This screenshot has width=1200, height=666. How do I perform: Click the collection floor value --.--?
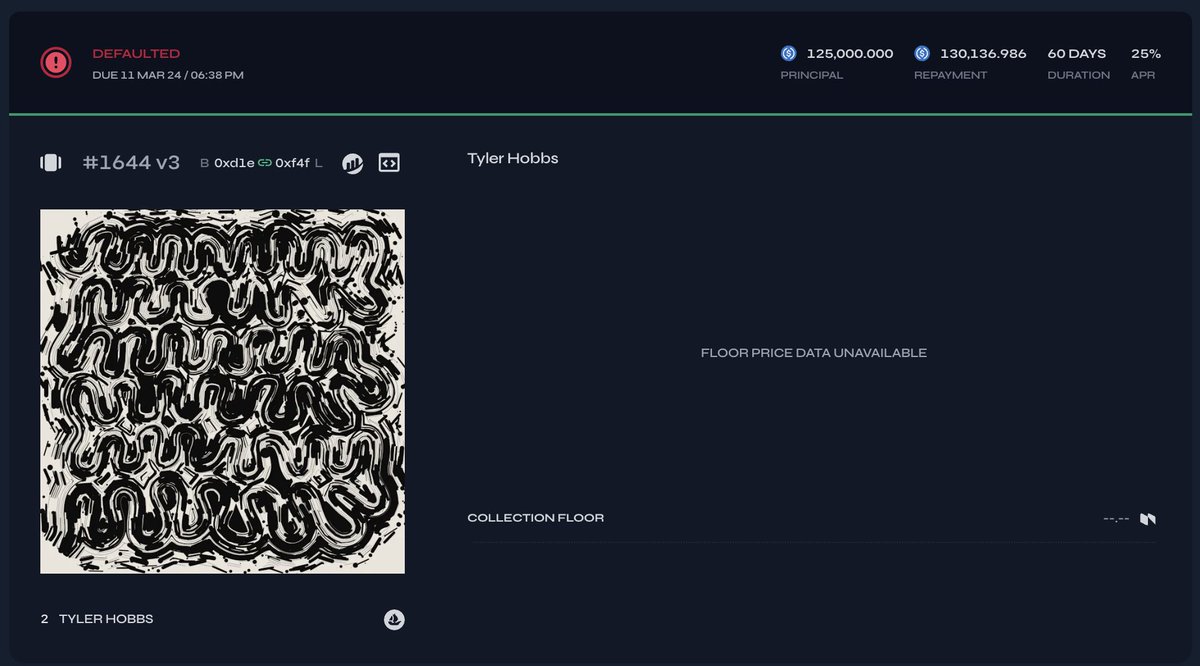click(1116, 519)
